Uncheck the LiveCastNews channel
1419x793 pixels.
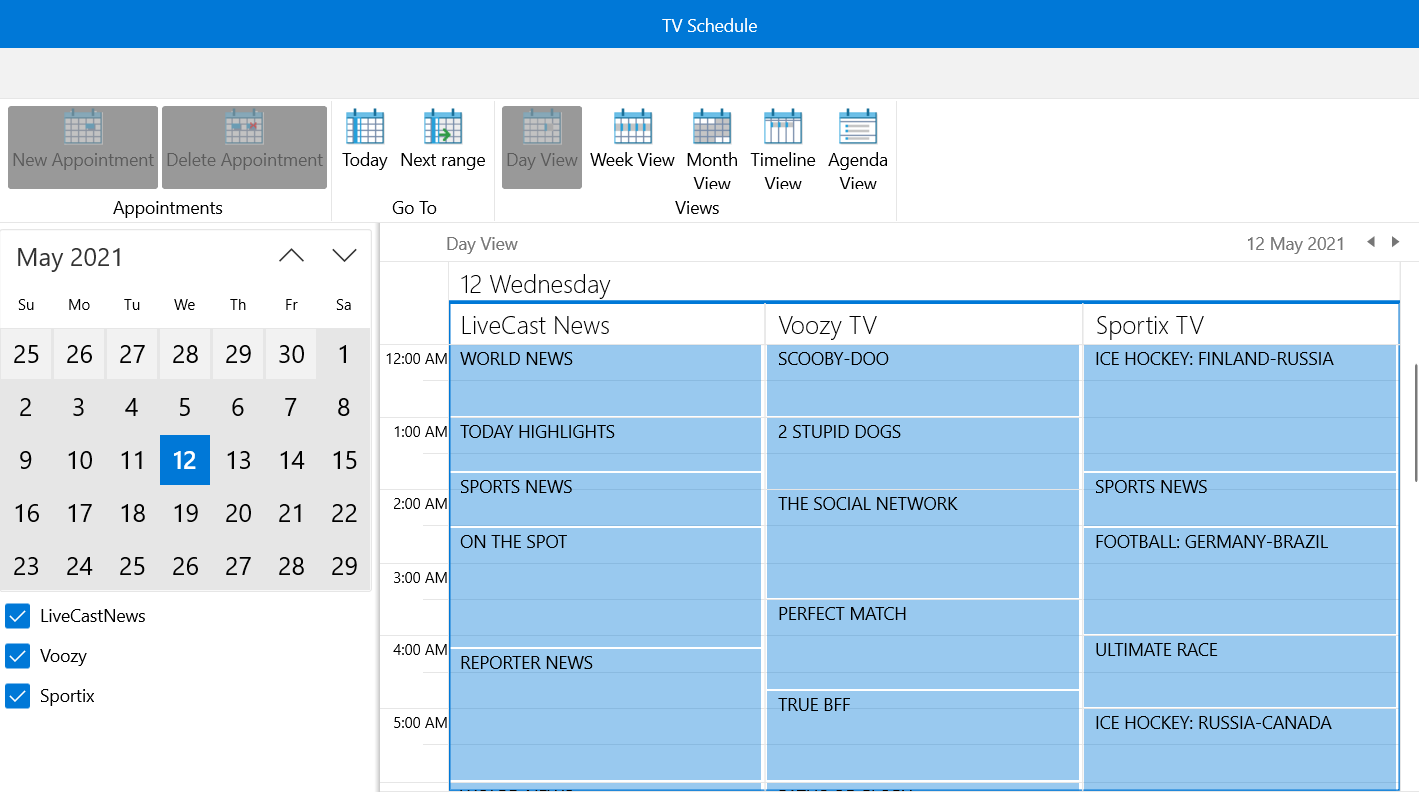[17, 616]
